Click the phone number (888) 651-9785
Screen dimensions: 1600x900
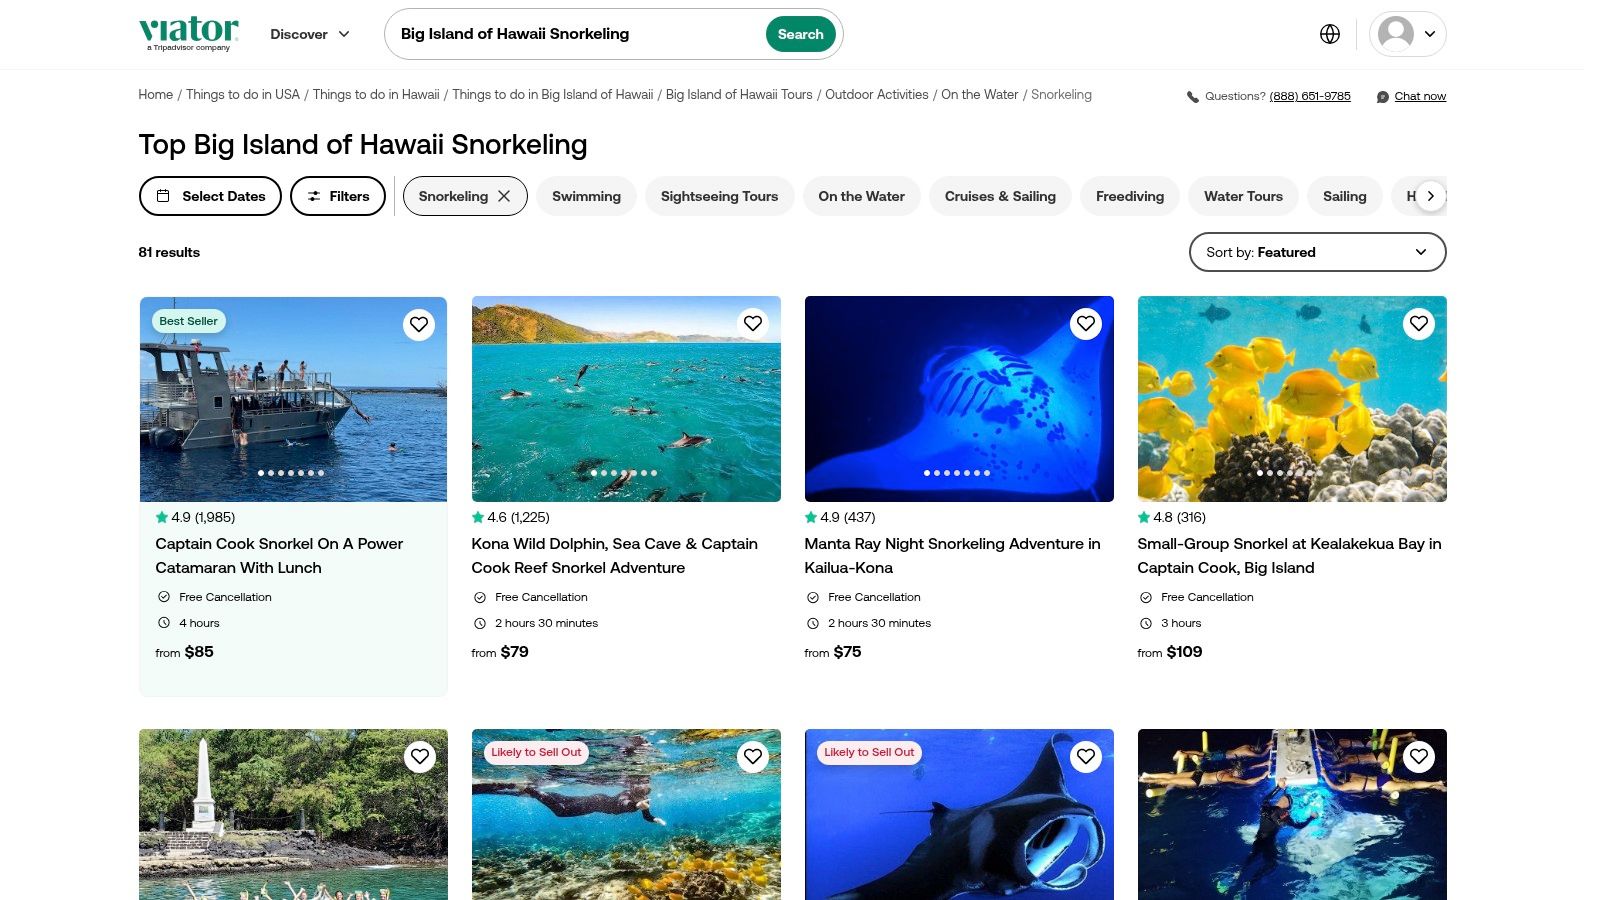[x=1310, y=96]
